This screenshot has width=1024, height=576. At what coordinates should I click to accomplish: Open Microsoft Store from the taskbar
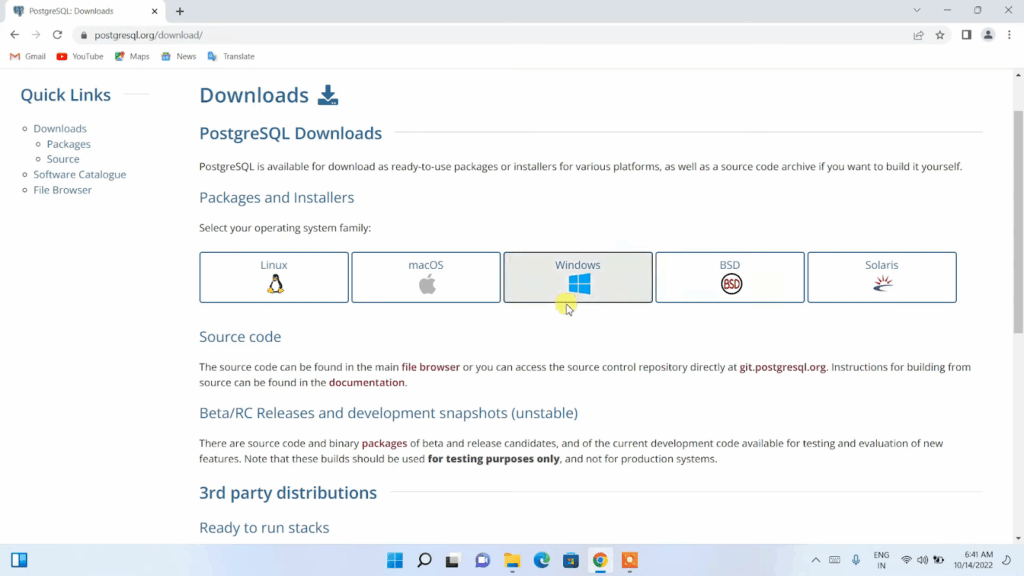571,560
